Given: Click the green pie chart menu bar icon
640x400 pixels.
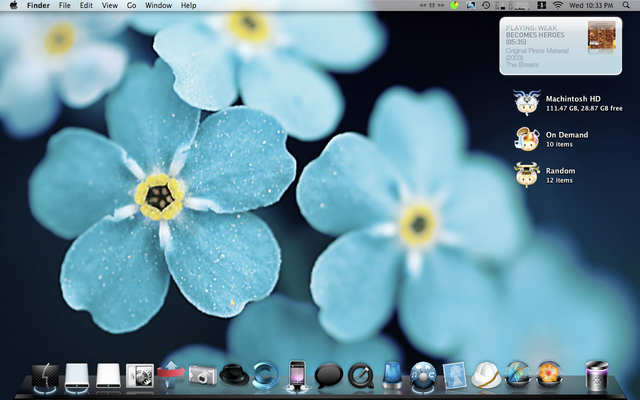Looking at the screenshot, I should pyautogui.click(x=454, y=5).
